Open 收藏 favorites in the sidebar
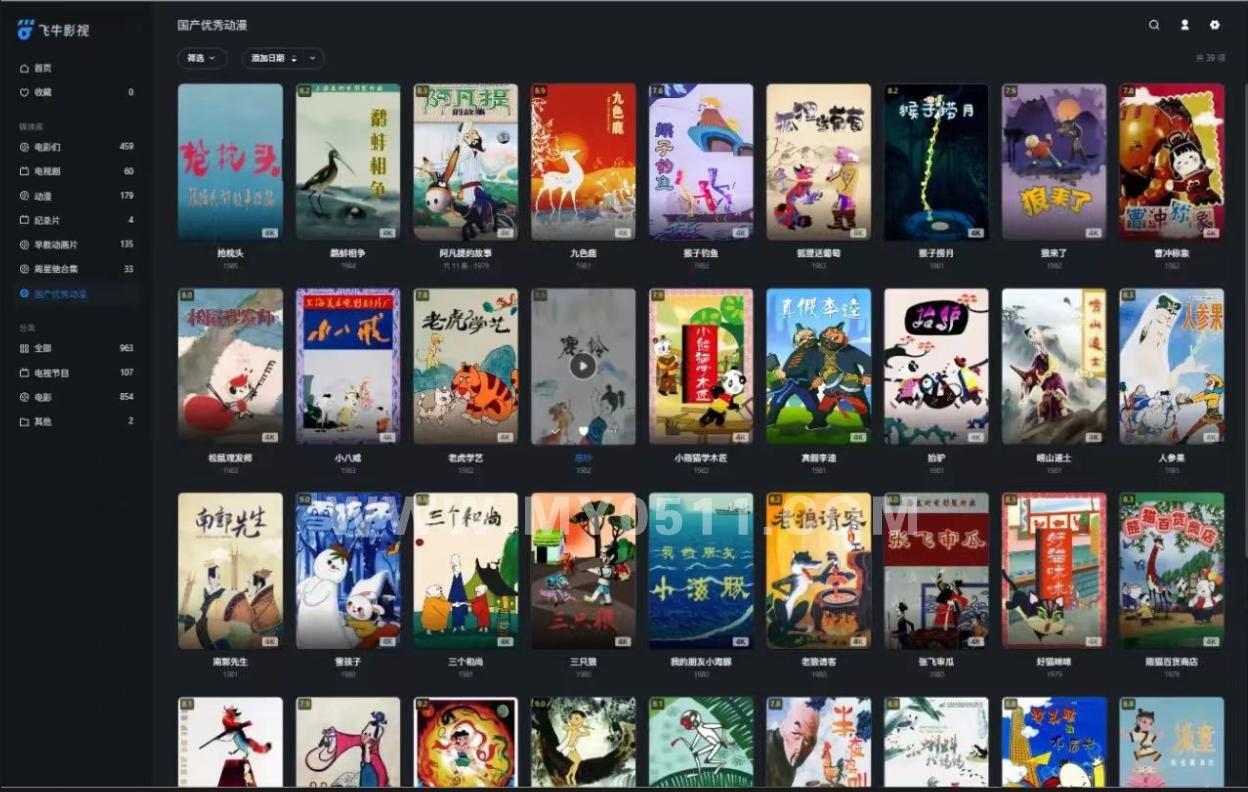Viewport: 1248px width, 792px height. pos(42,92)
